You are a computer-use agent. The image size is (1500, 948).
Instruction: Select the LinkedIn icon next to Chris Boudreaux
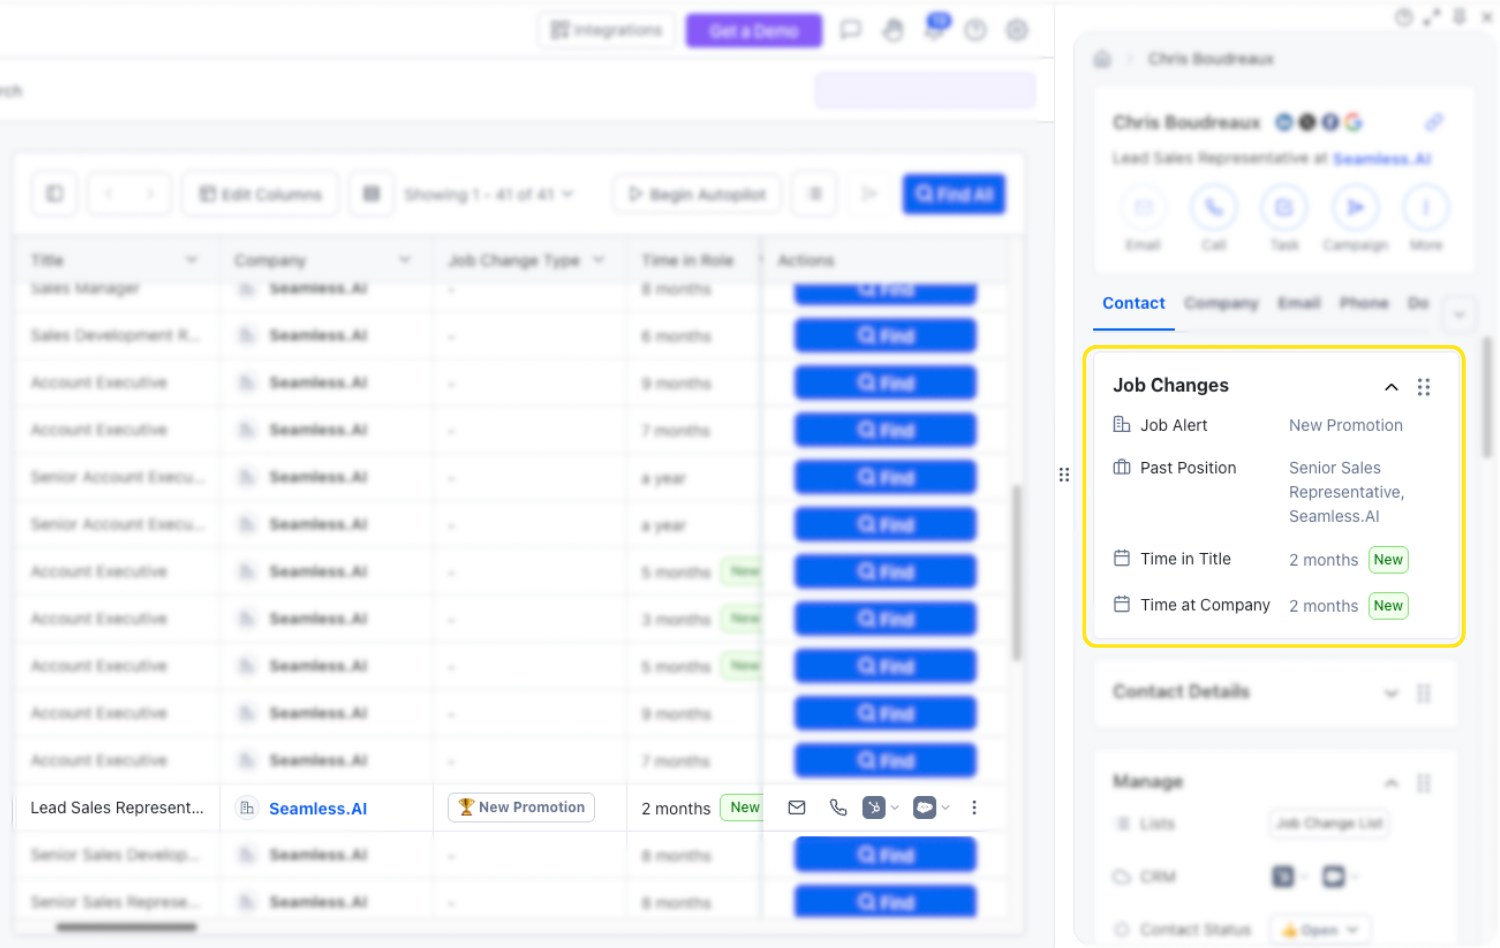point(1284,121)
